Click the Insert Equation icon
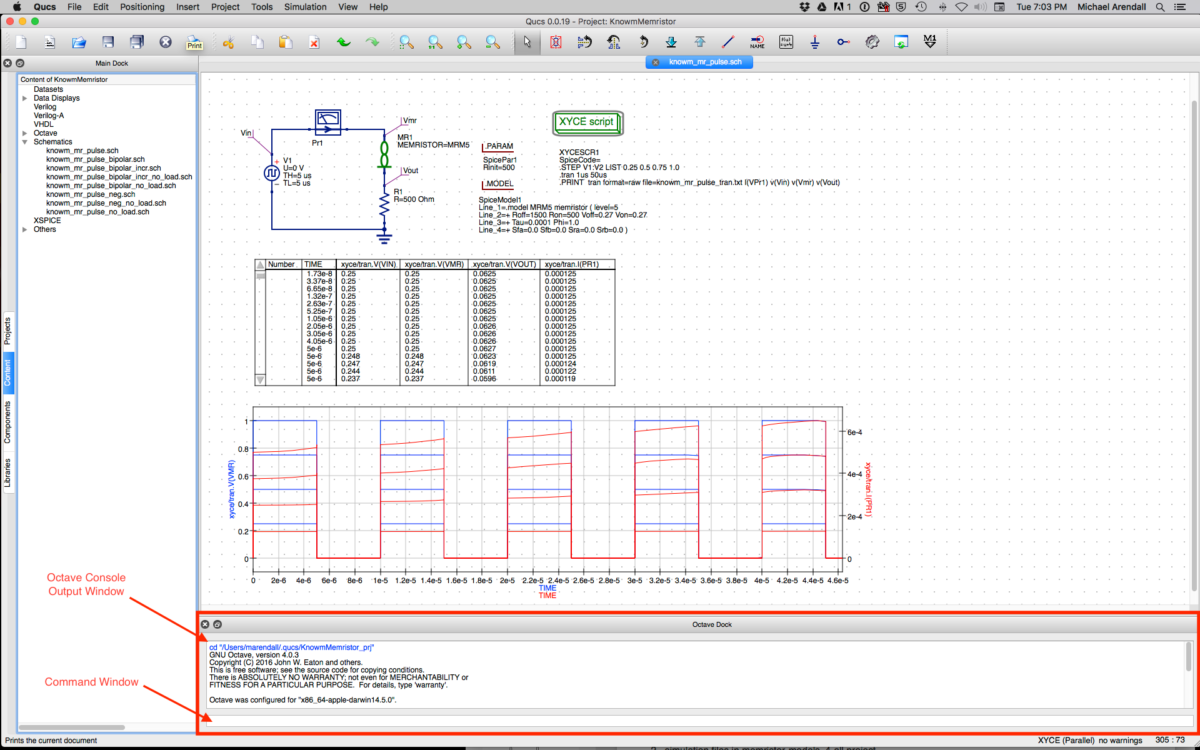The height and width of the screenshot is (750, 1200). click(x=786, y=43)
